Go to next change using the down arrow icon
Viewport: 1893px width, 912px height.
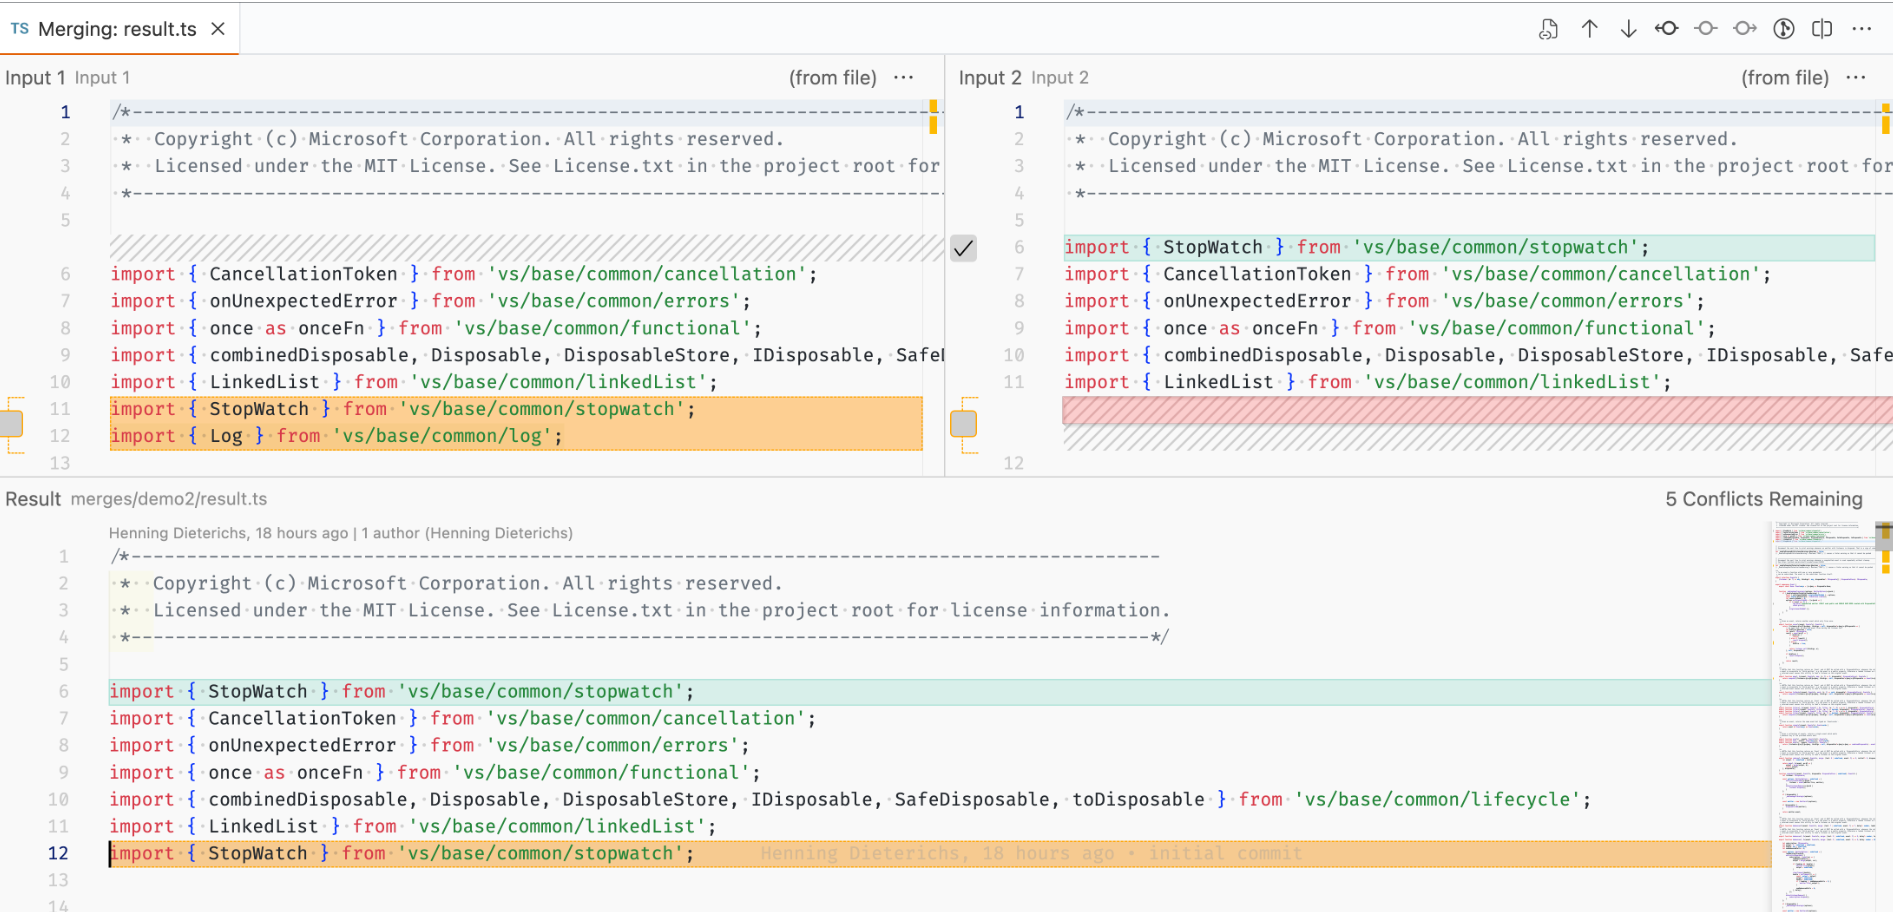1628,28
